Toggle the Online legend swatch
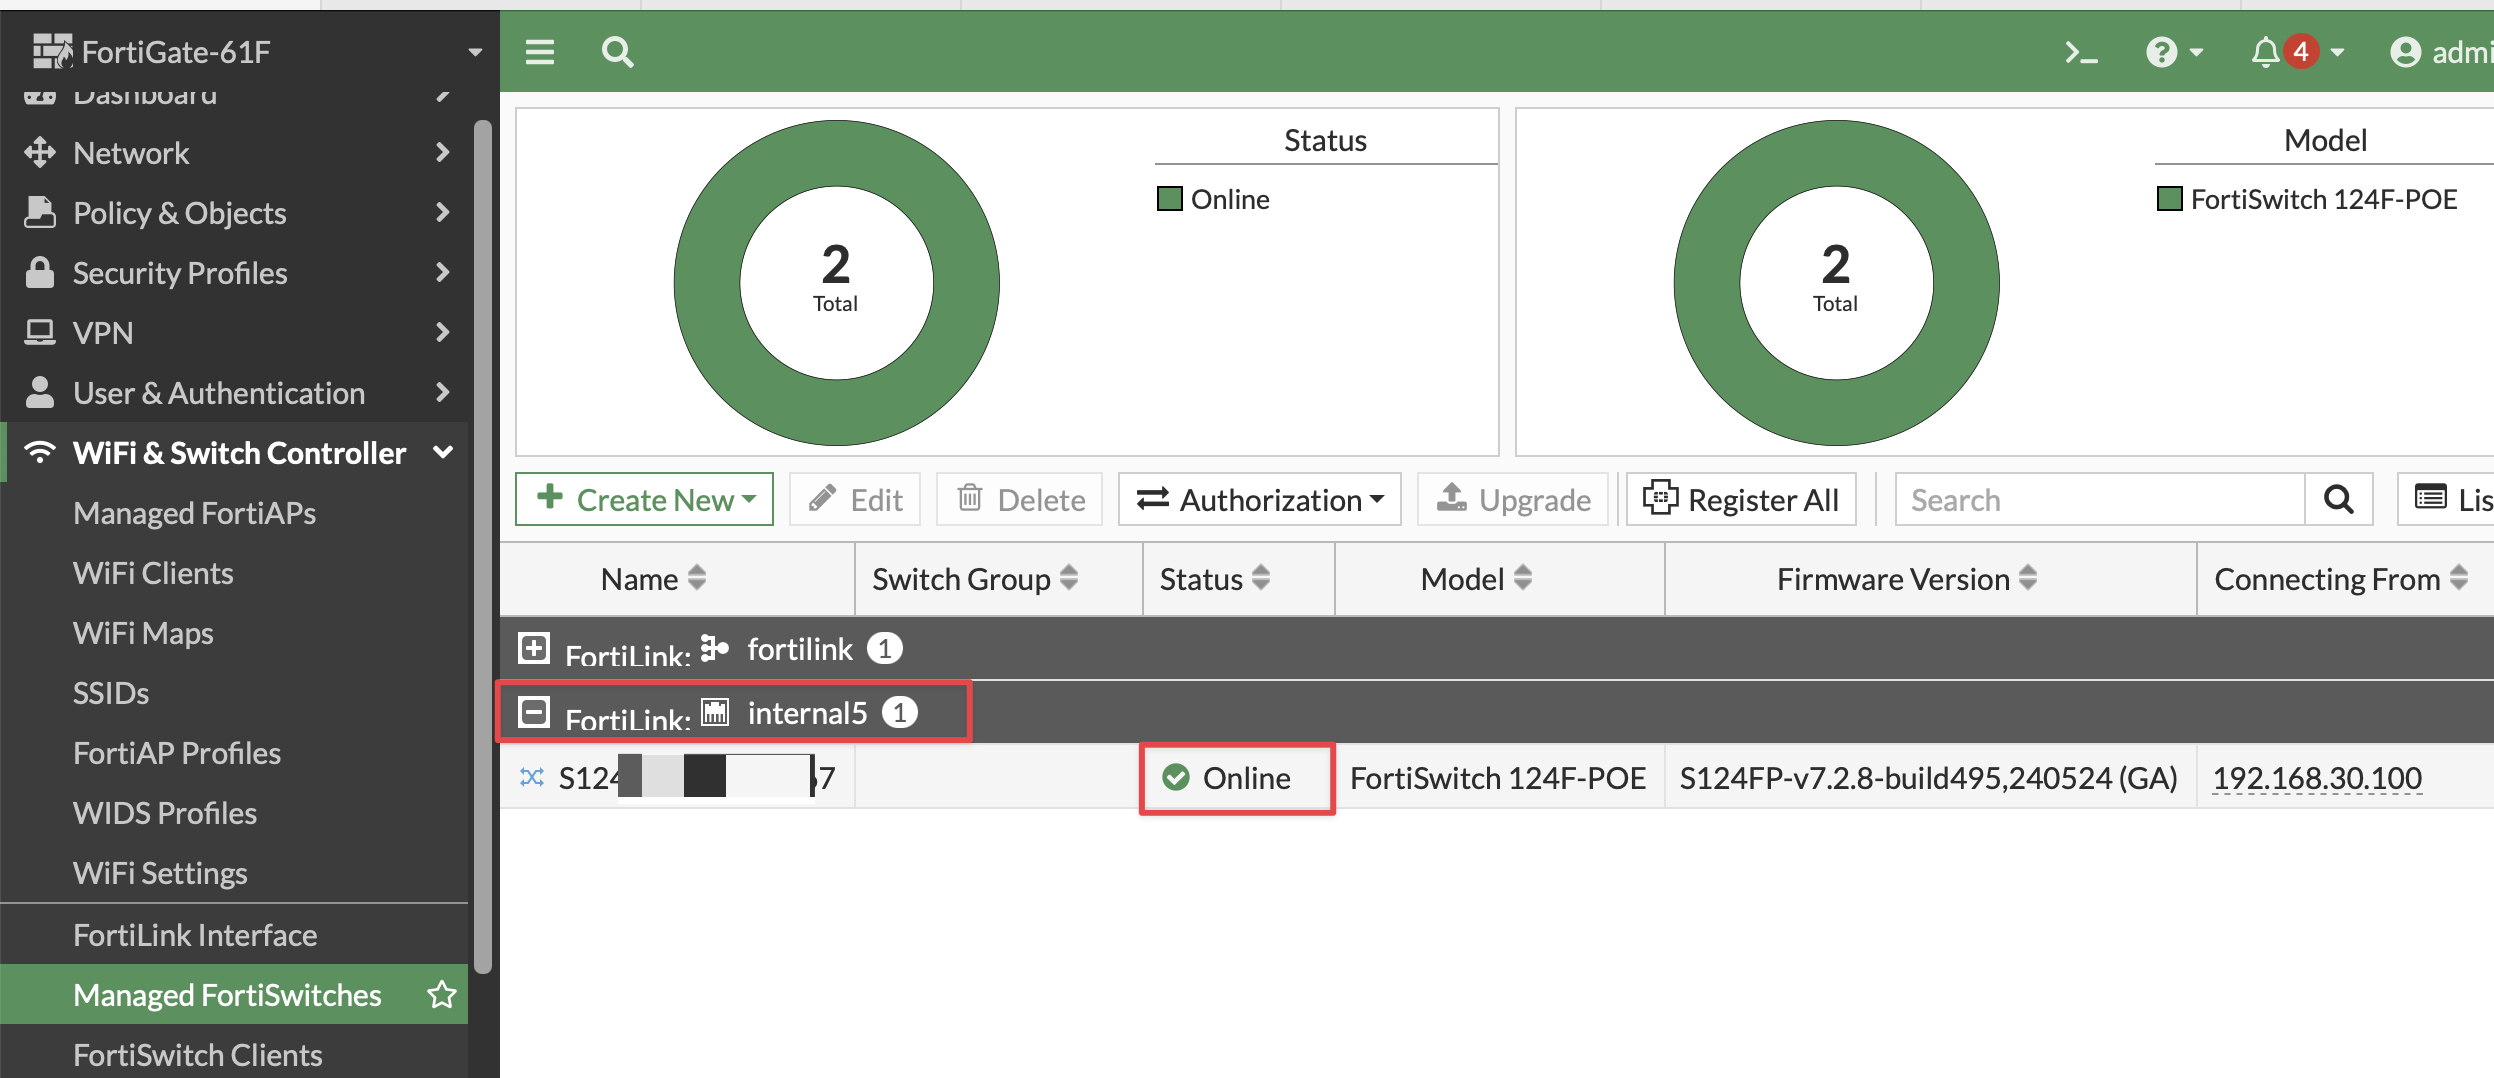This screenshot has height=1078, width=2494. (1169, 199)
